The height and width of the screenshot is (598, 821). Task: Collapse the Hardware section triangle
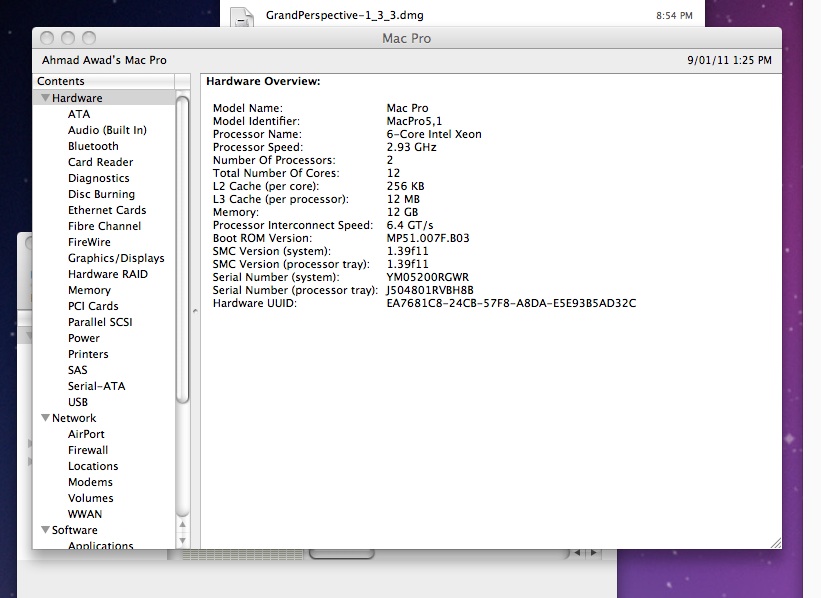[x=46, y=98]
